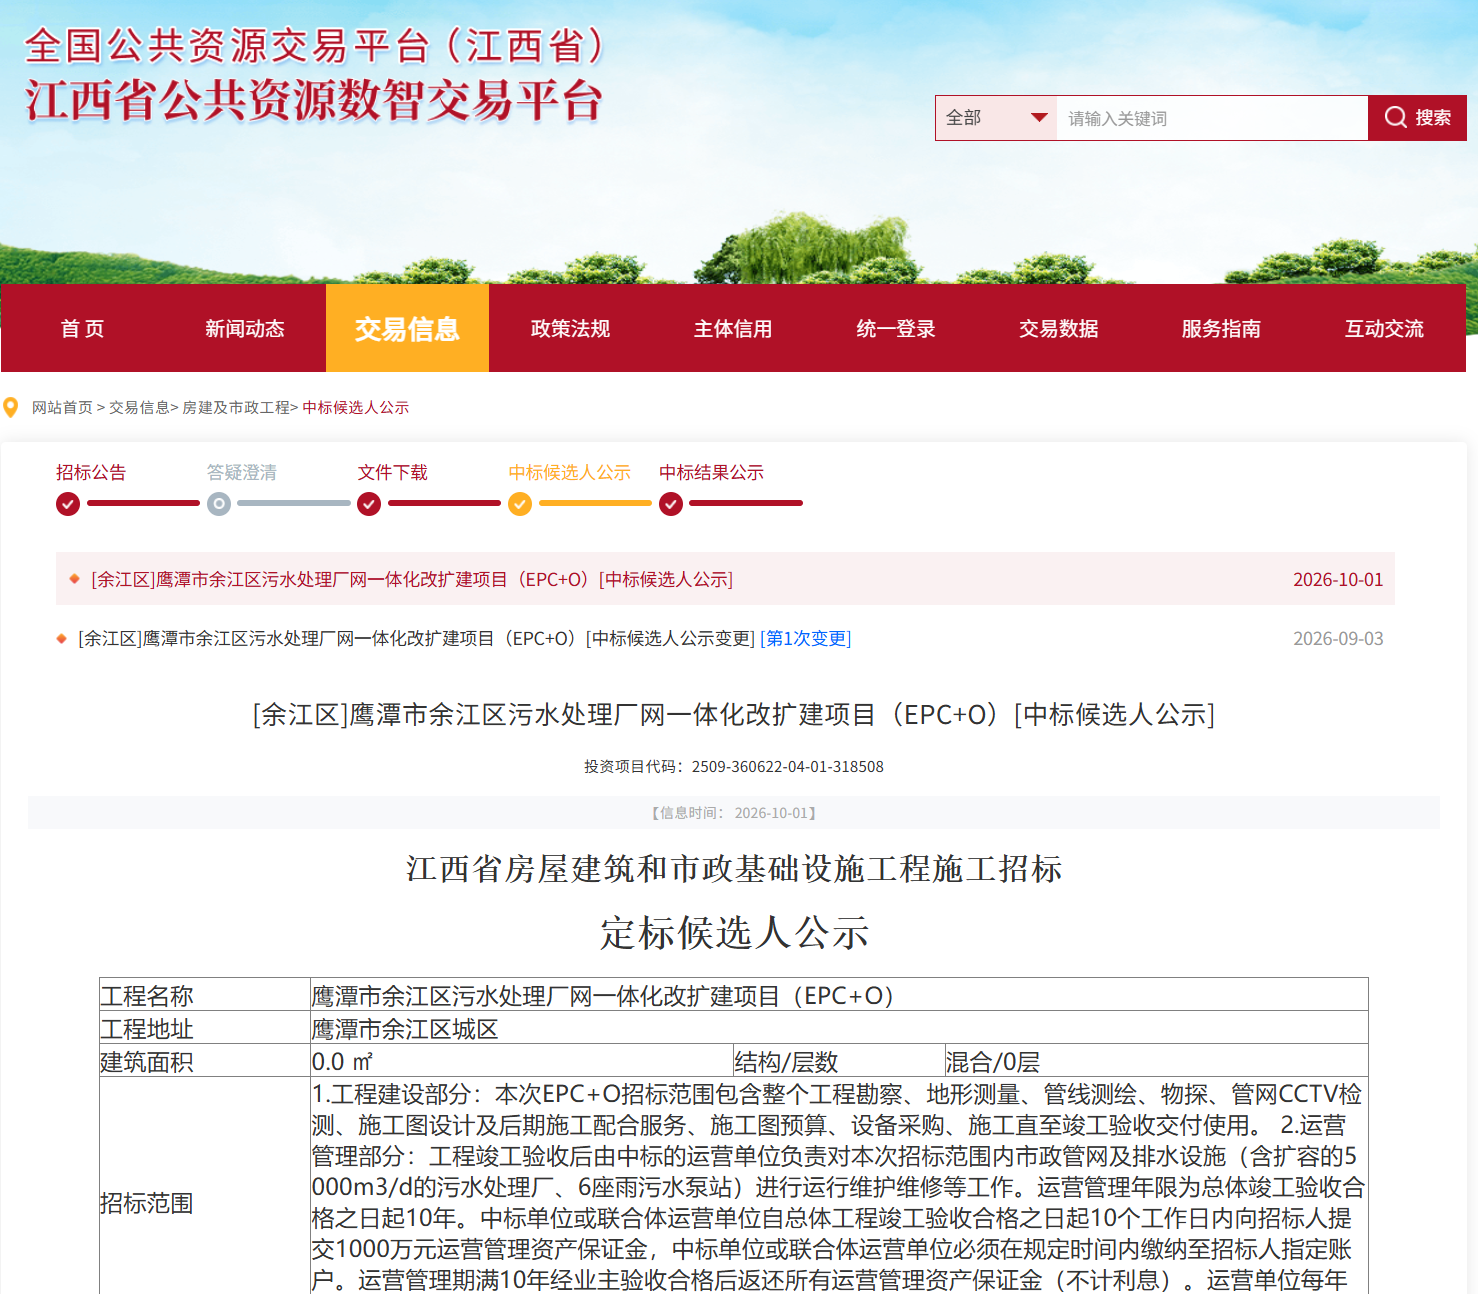The height and width of the screenshot is (1294, 1478).
Task: Open the 政策法规 menu item
Action: 570,328
